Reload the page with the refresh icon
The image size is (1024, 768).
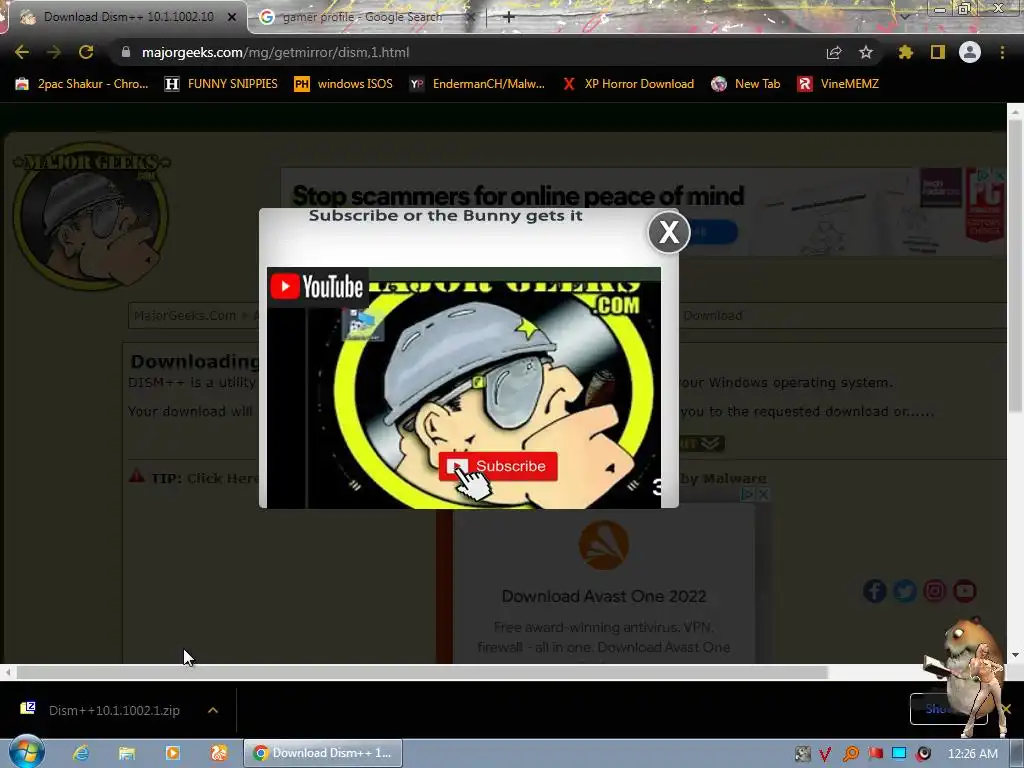pyautogui.click(x=86, y=52)
